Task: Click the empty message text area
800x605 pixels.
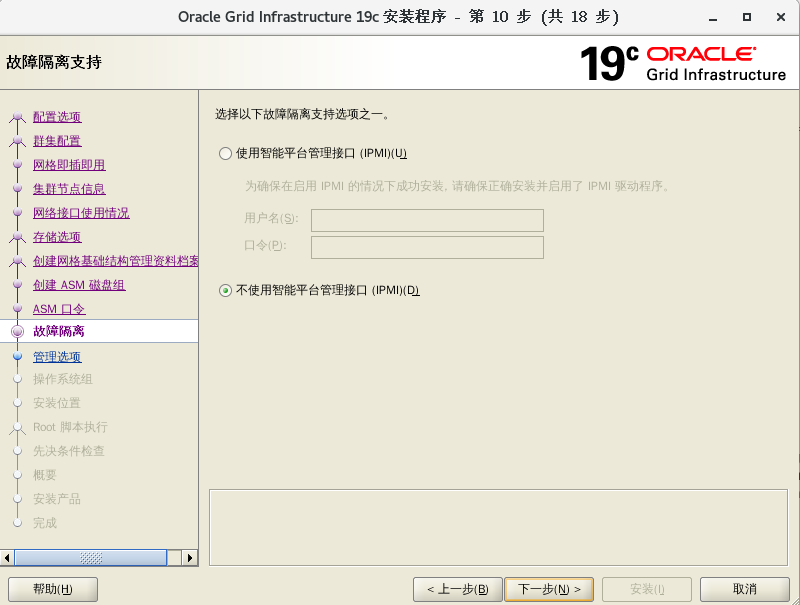Action: 498,527
